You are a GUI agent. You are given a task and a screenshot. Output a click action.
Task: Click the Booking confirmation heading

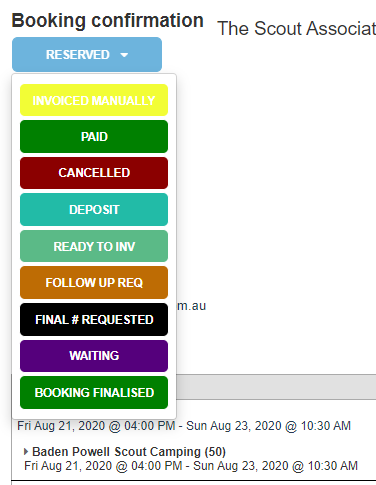108,20
